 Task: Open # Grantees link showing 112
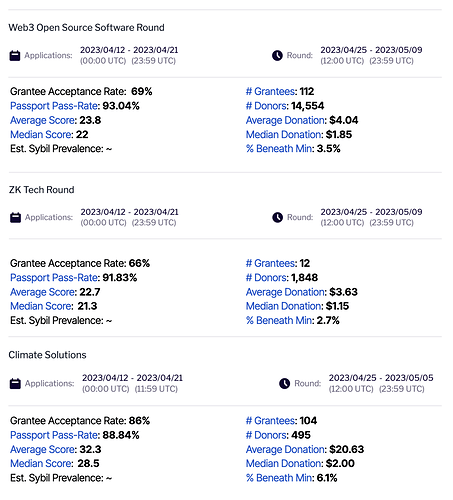tap(270, 91)
